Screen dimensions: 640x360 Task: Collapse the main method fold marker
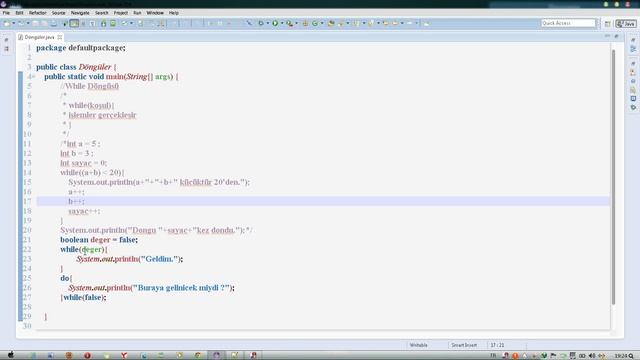click(33, 77)
